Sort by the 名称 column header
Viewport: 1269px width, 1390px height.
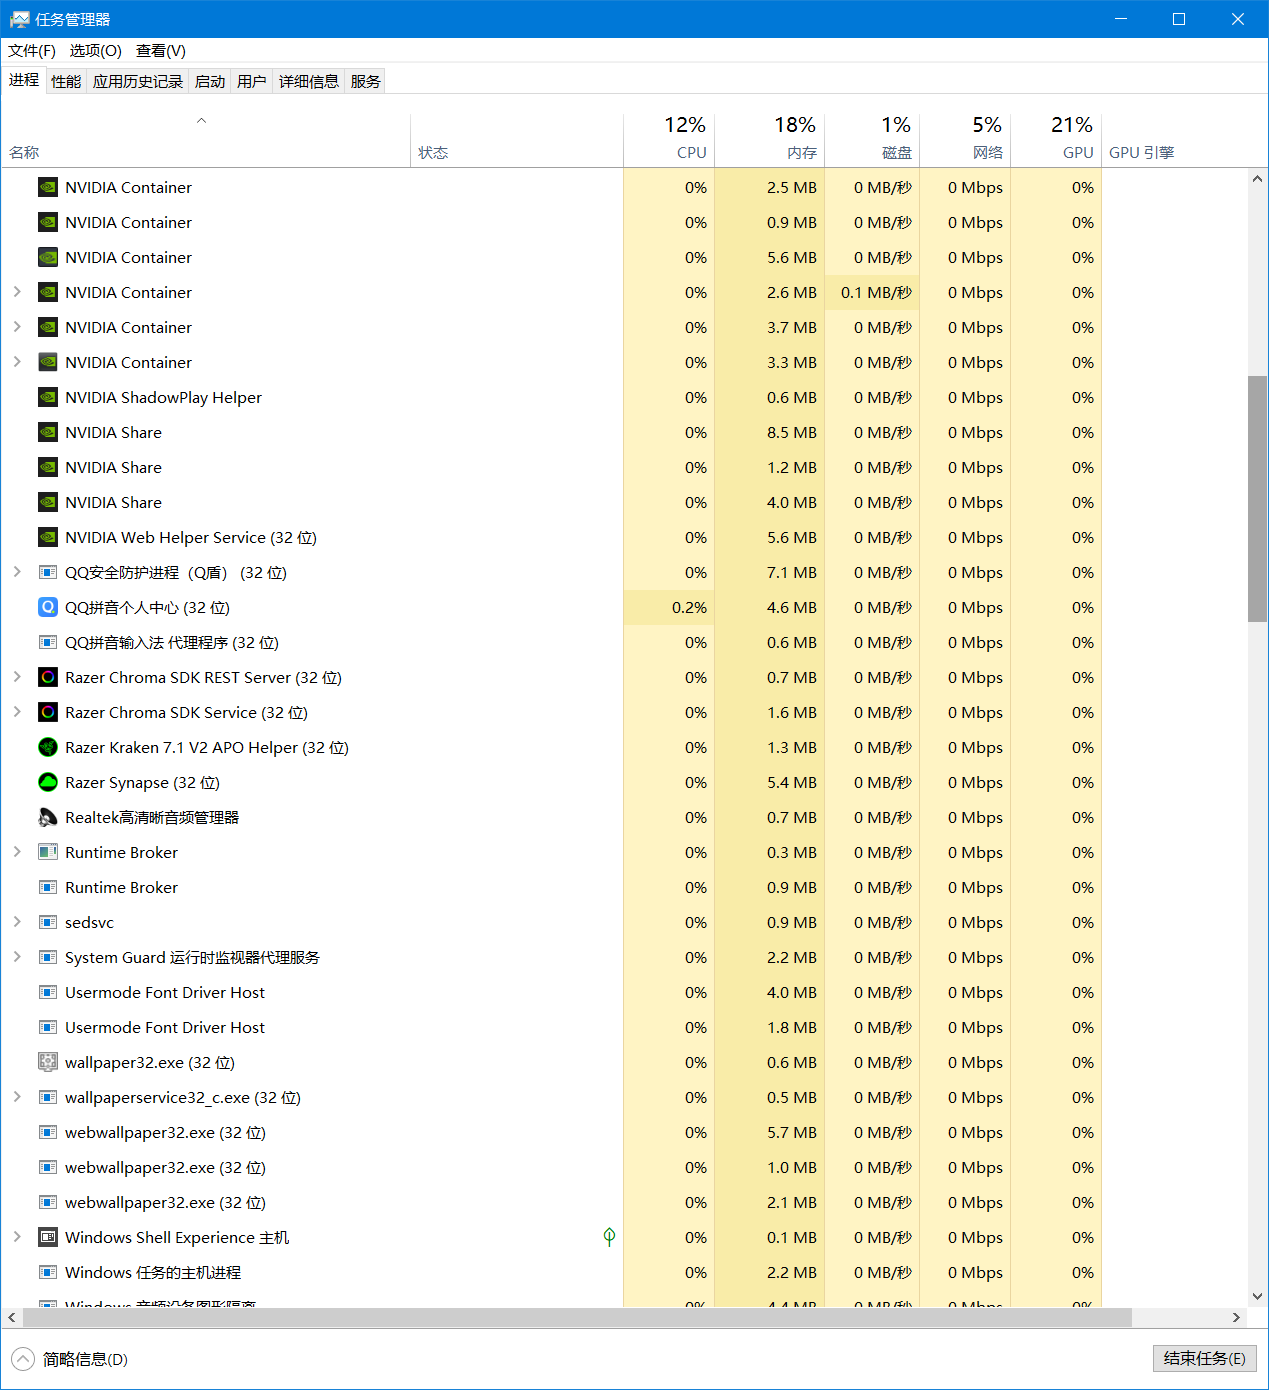pyautogui.click(x=205, y=139)
